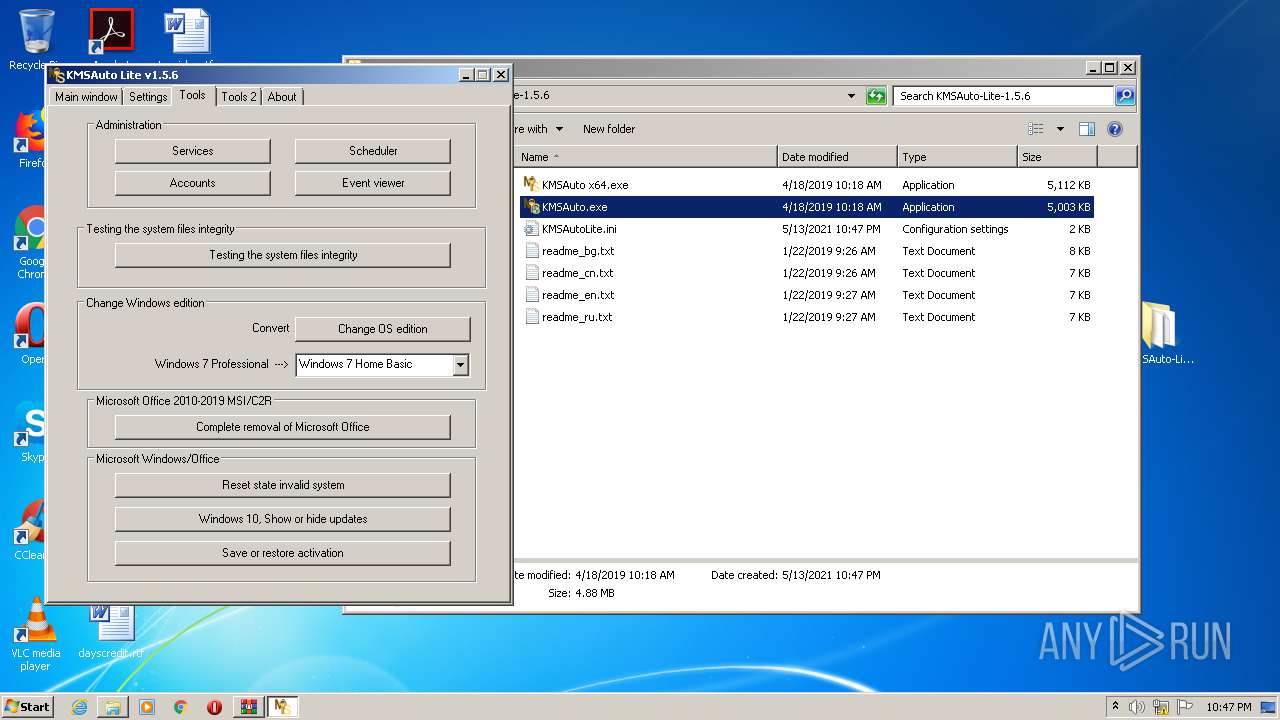
Task: Open the Adobe Acrobat desktop shortcut
Action: (111, 31)
